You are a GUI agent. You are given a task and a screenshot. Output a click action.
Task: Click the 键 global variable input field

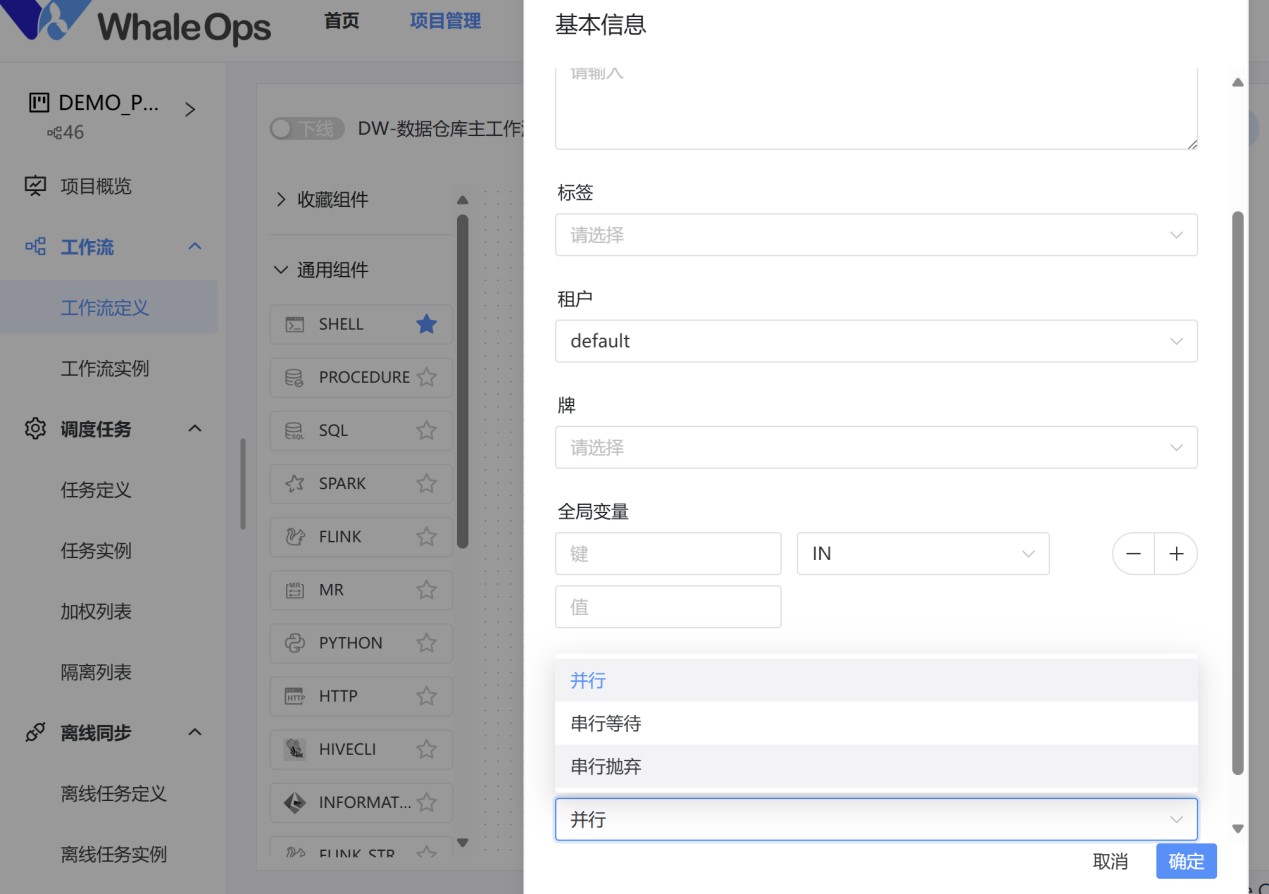[668, 553]
